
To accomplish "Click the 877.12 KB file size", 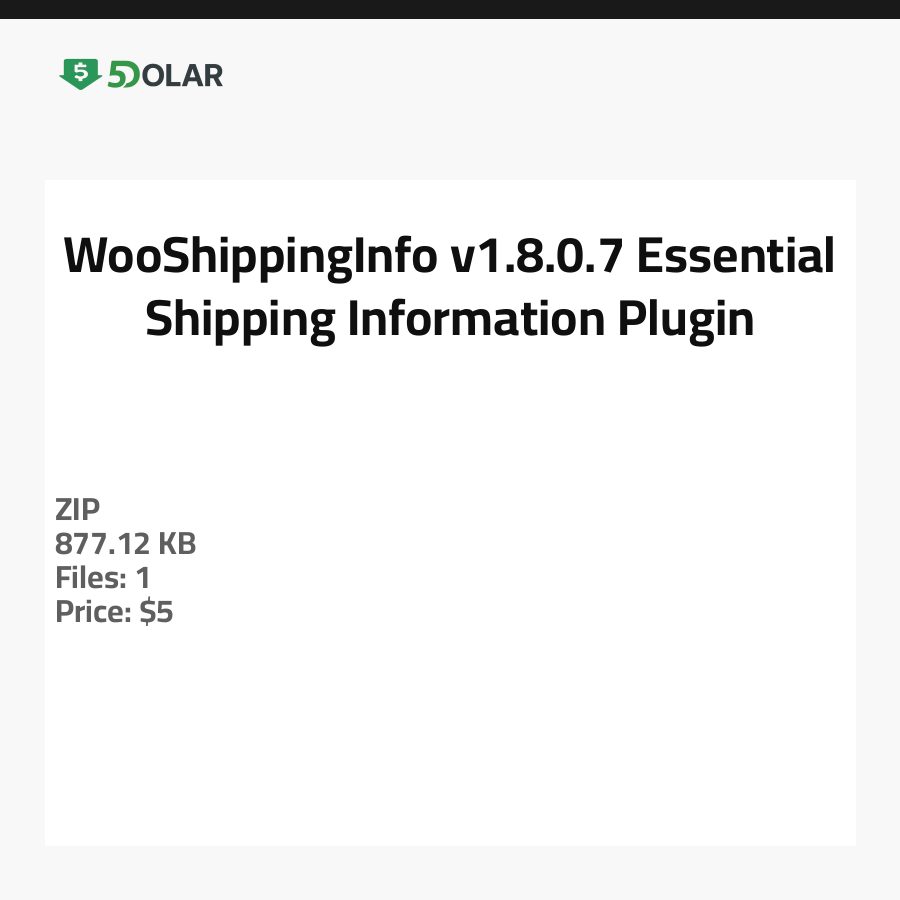I will click(126, 544).
